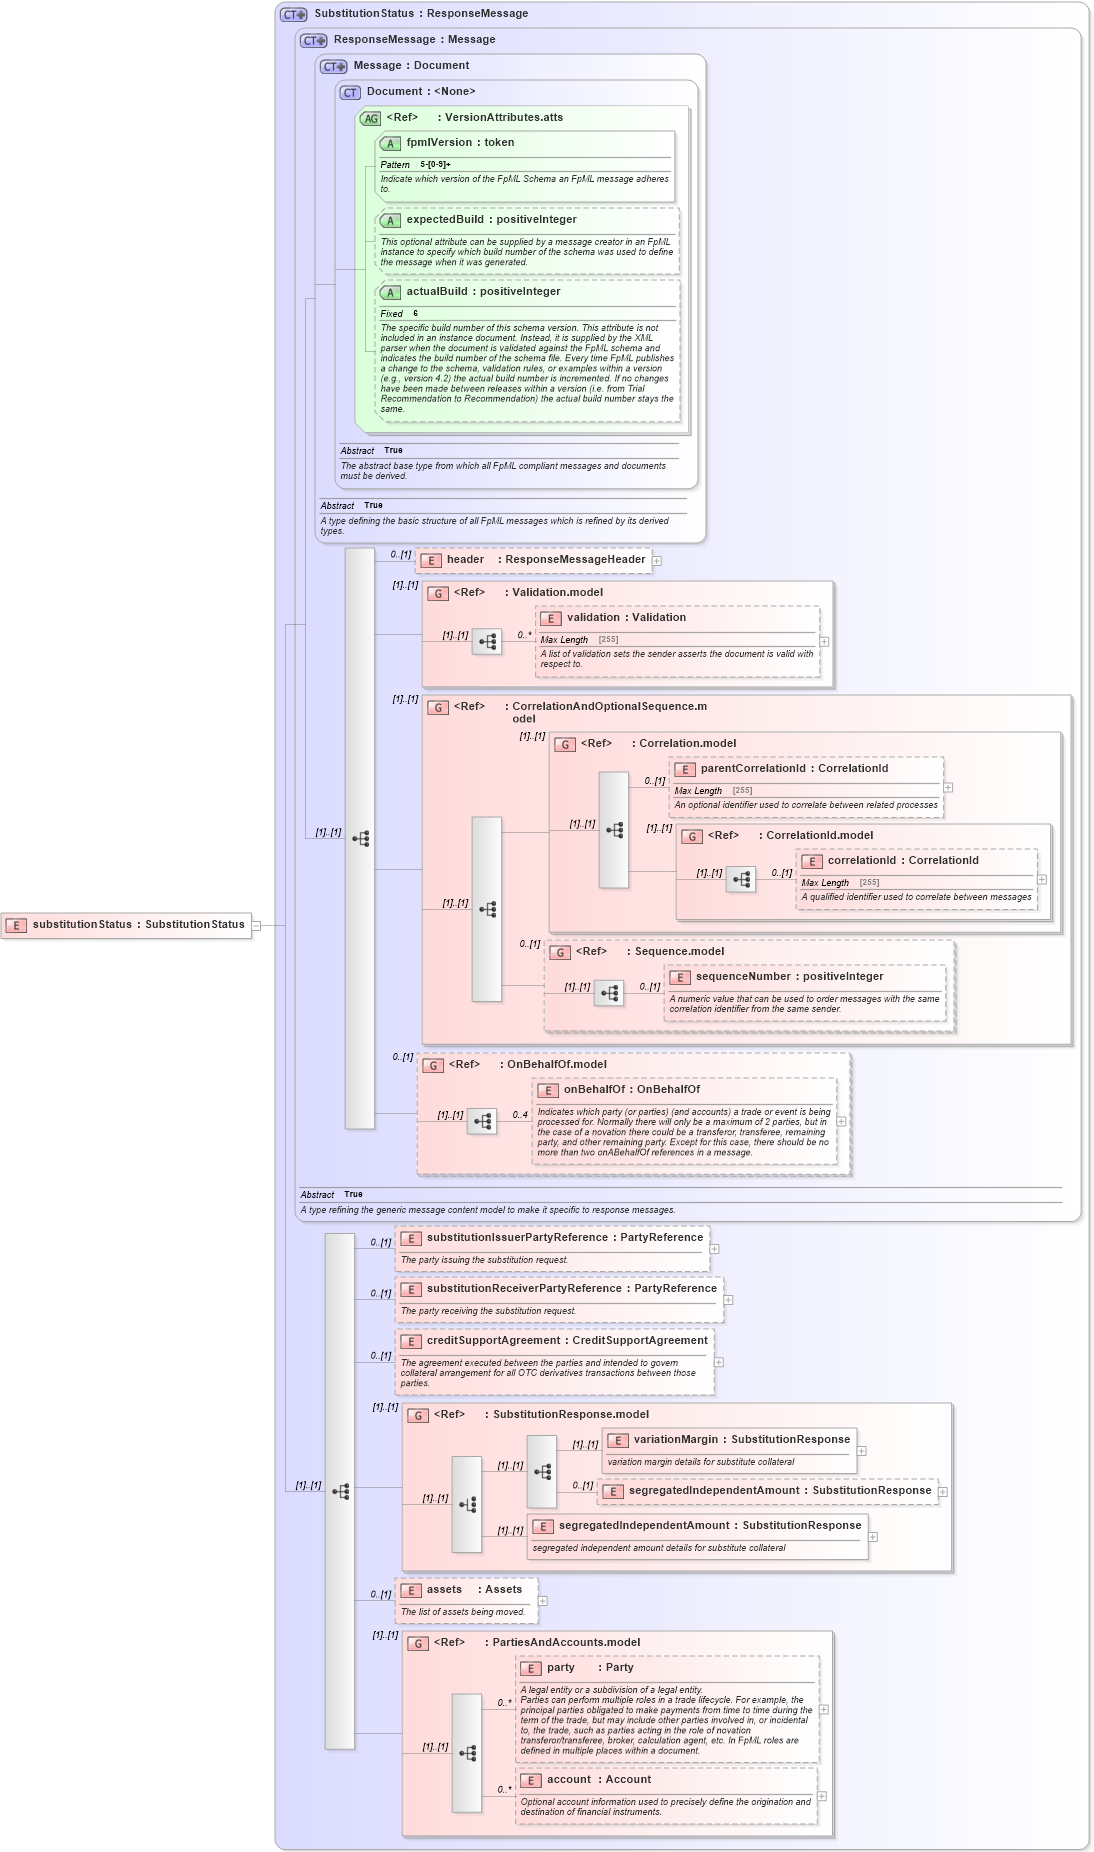Expand substitutionIssuerPartyReference element
The width and height of the screenshot is (1094, 1852).
(714, 1249)
